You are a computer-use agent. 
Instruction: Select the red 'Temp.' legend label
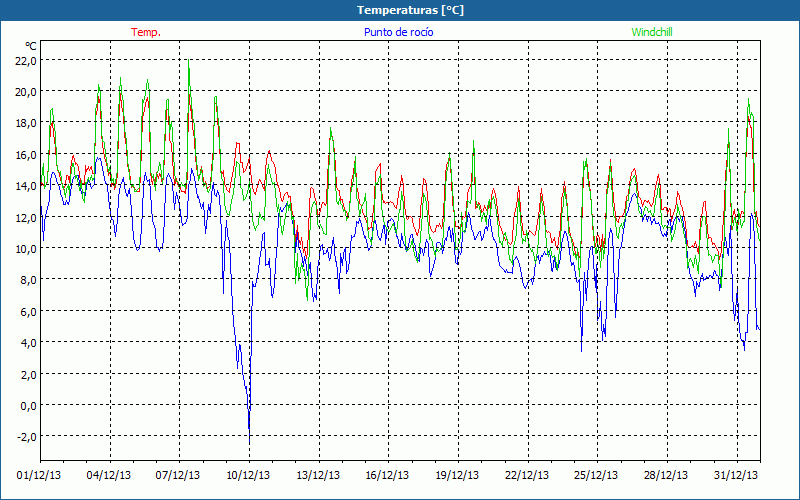click(x=146, y=32)
